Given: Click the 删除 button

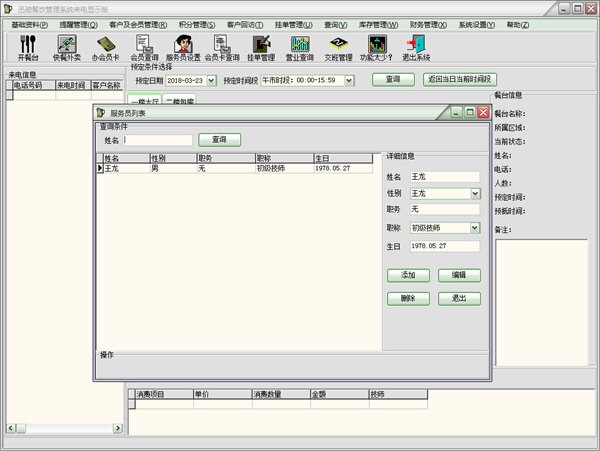Looking at the screenshot, I should click(x=408, y=298).
